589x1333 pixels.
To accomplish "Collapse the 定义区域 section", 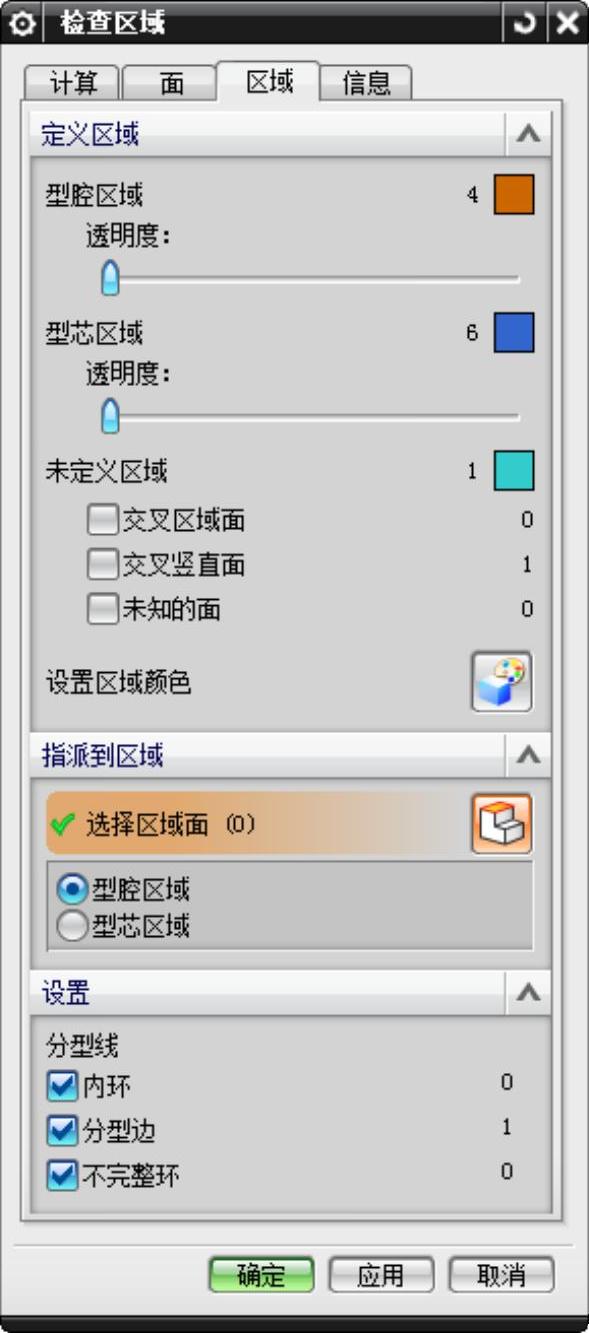I will [528, 135].
